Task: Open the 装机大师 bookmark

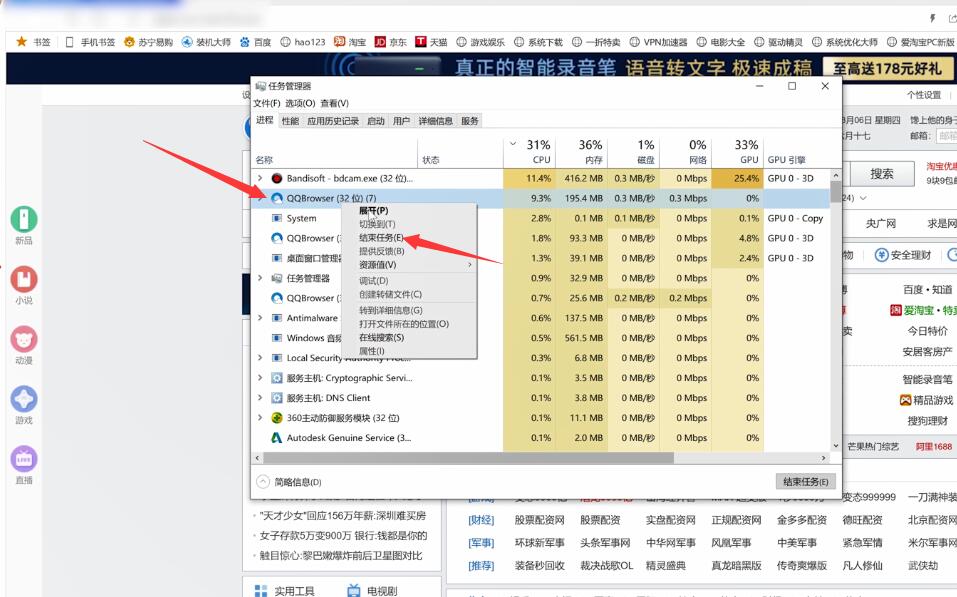Action: (206, 42)
